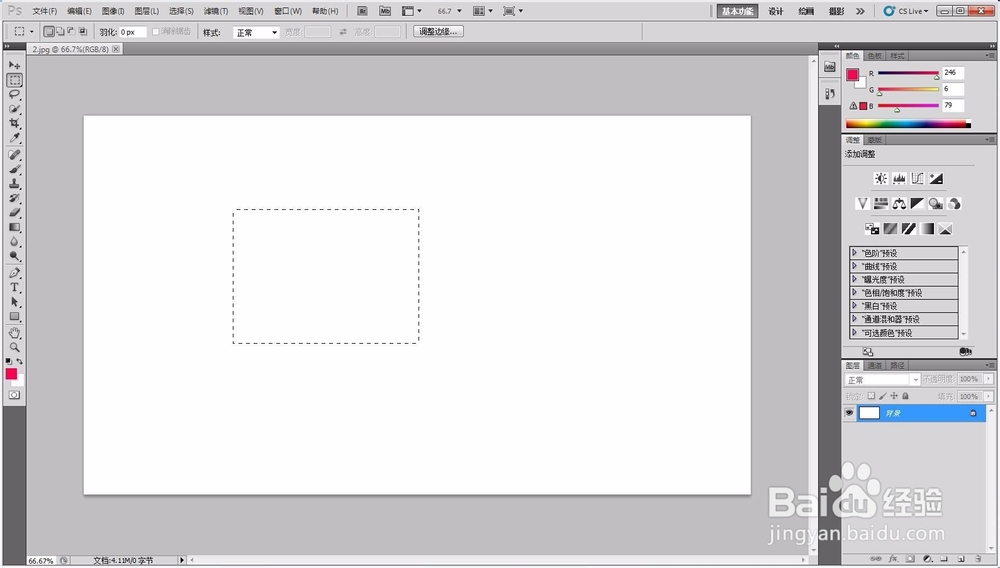The image size is (1000, 568).
Task: Select the Lasso tool
Action: [x=14, y=94]
